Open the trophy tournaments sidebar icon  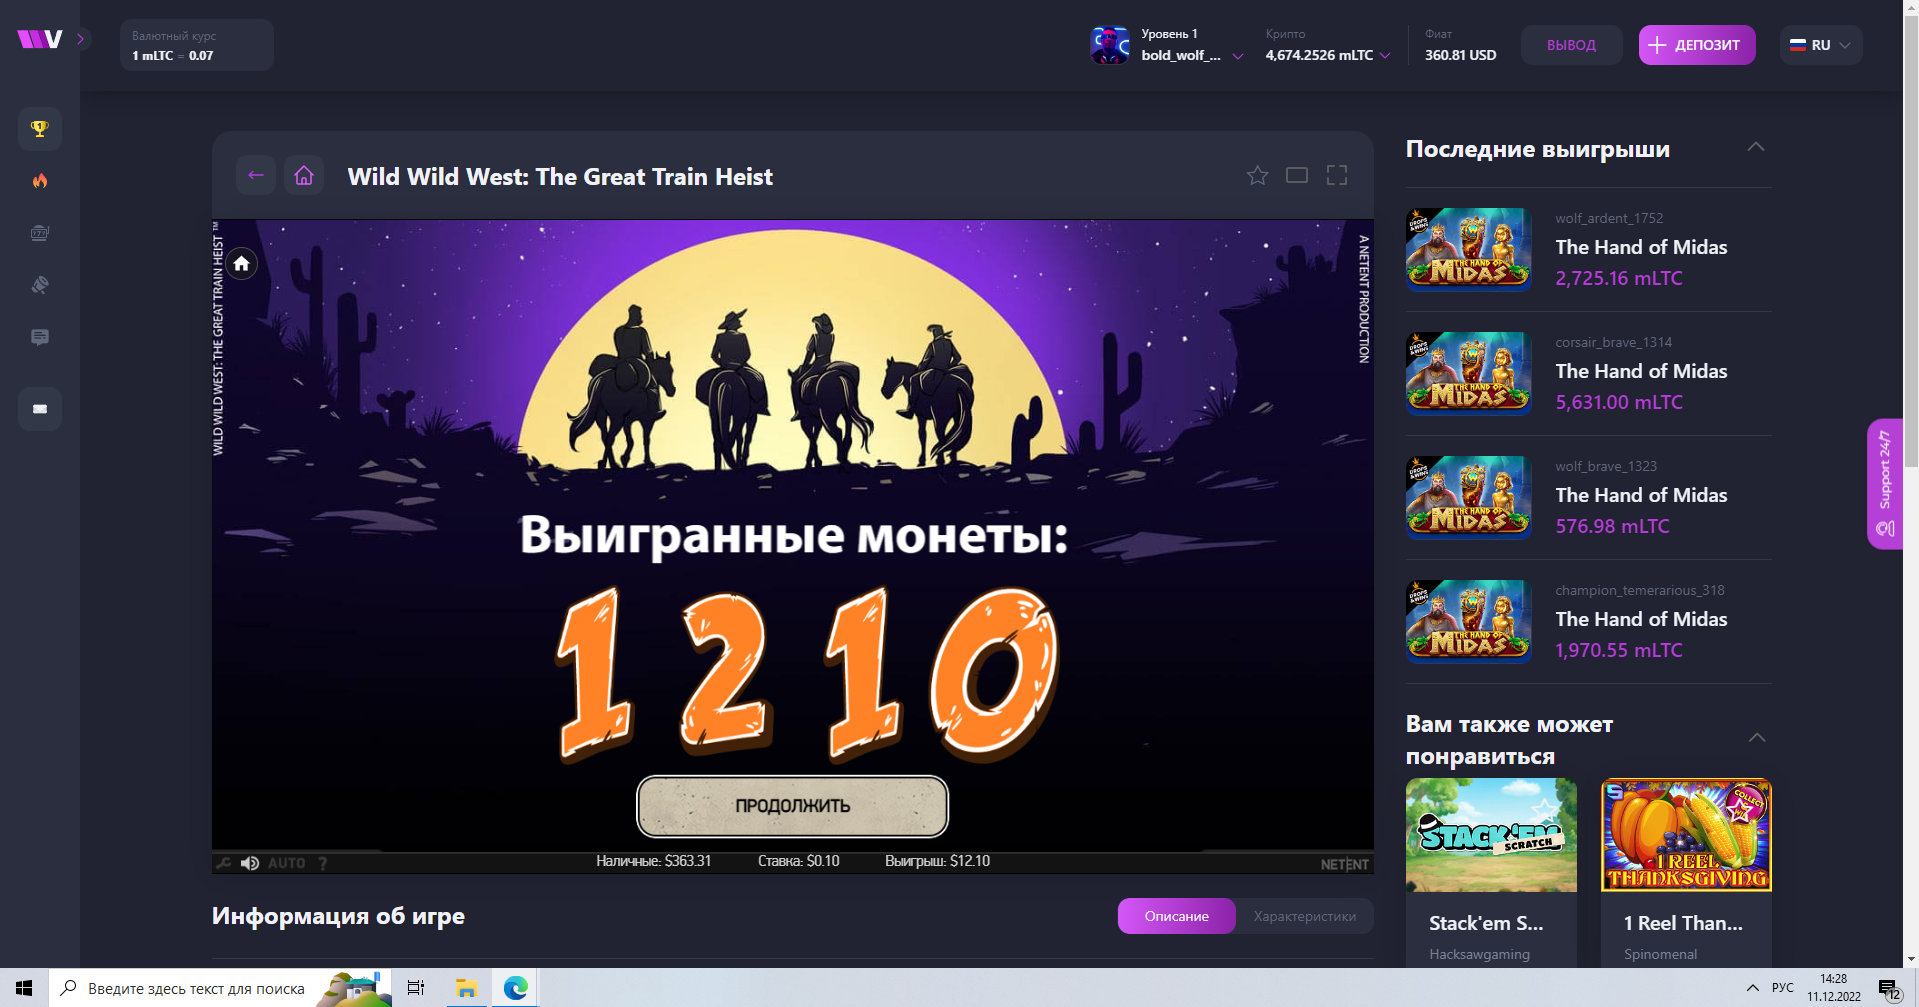tap(40, 129)
